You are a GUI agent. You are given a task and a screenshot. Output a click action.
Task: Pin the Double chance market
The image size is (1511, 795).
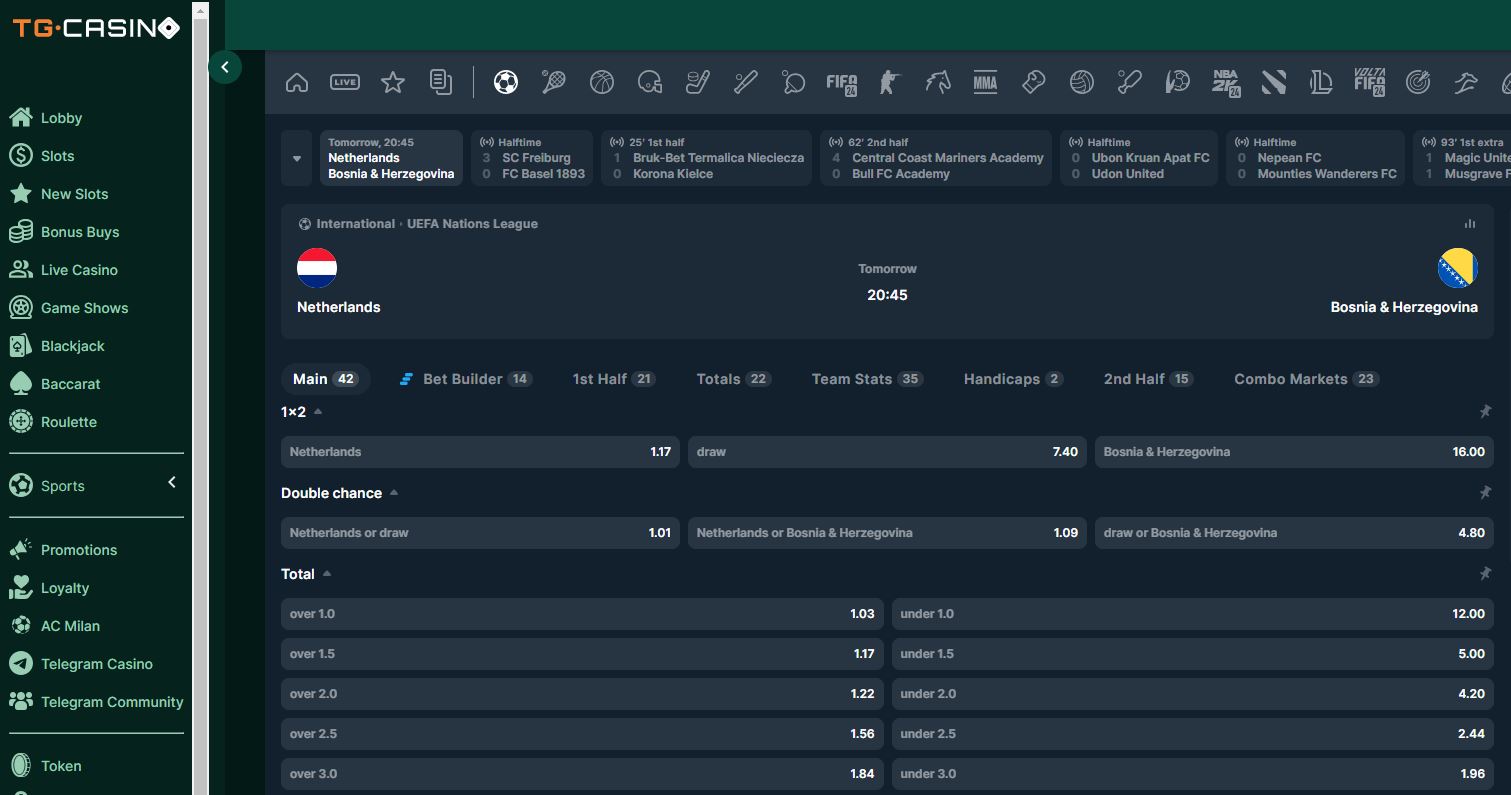(1485, 492)
